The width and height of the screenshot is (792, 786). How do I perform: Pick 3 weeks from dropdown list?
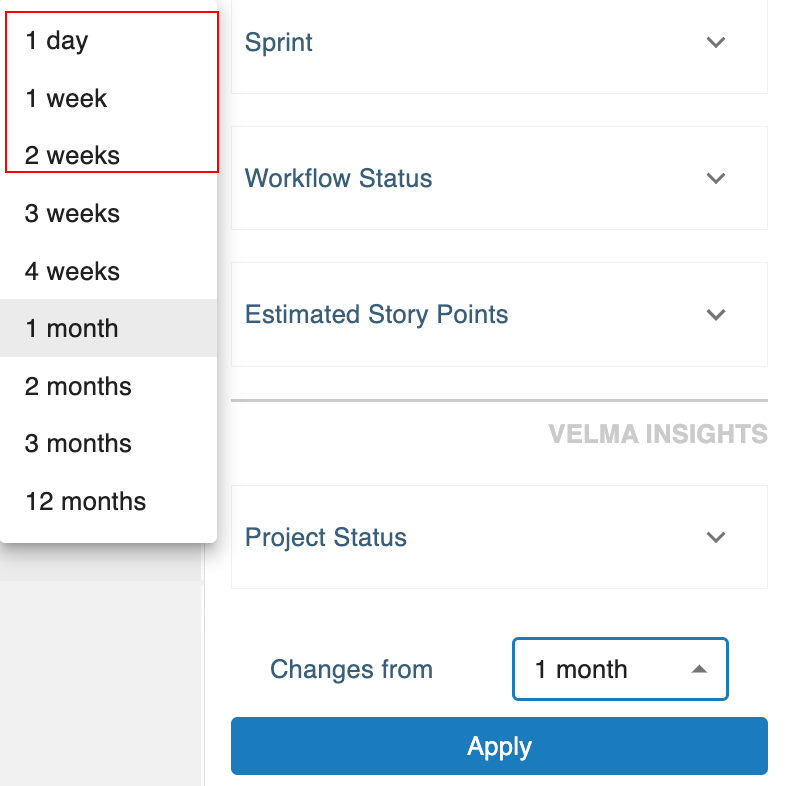coord(72,213)
